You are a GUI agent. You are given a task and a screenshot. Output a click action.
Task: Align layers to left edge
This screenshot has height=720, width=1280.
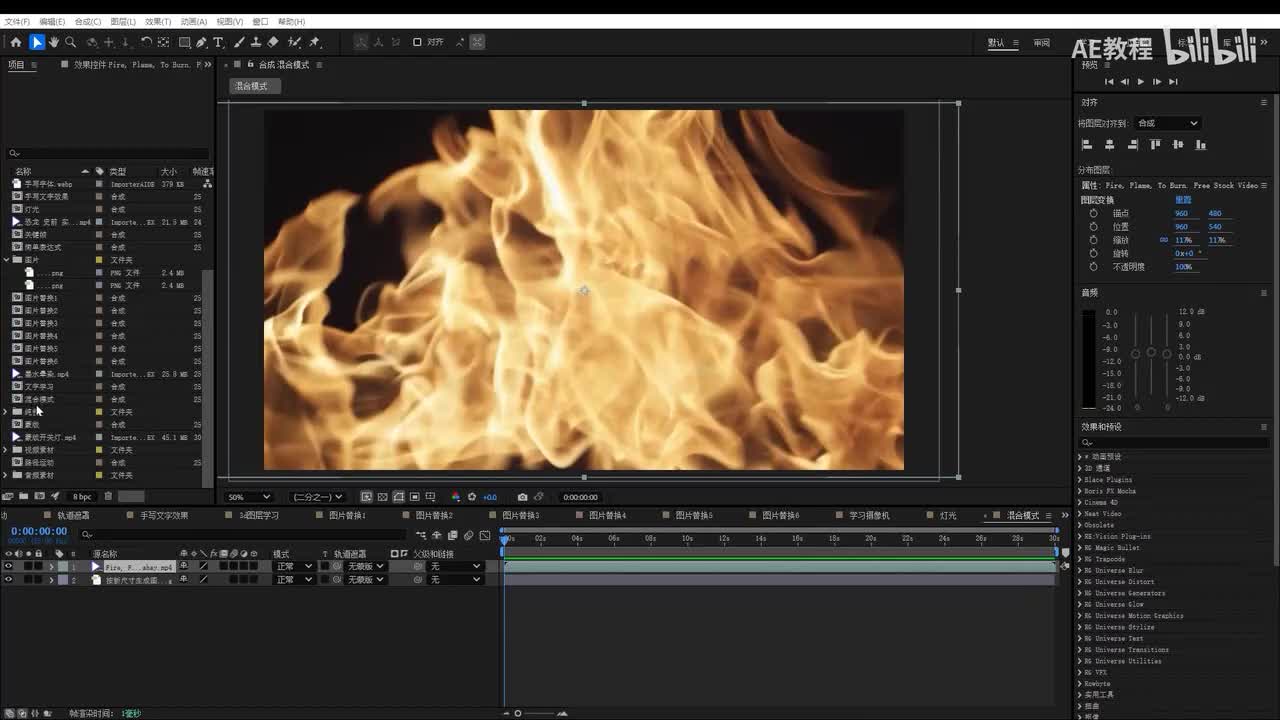[x=1087, y=145]
